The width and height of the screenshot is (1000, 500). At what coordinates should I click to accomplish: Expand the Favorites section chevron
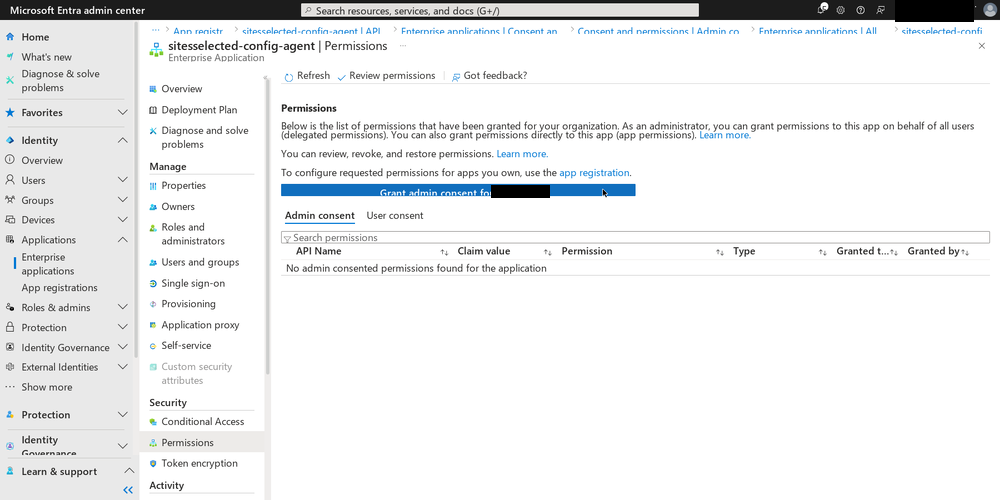pyautogui.click(x=123, y=112)
